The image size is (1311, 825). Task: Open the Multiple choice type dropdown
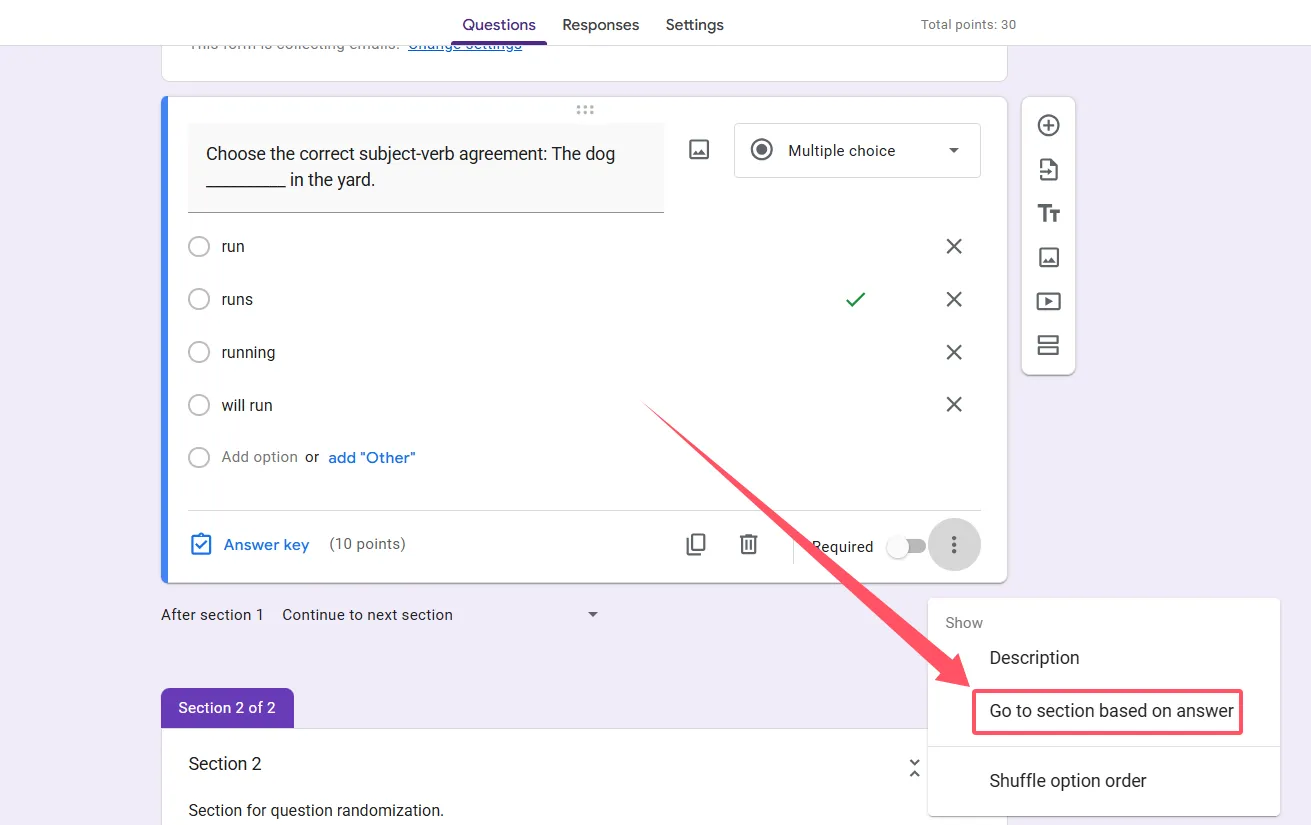point(857,151)
